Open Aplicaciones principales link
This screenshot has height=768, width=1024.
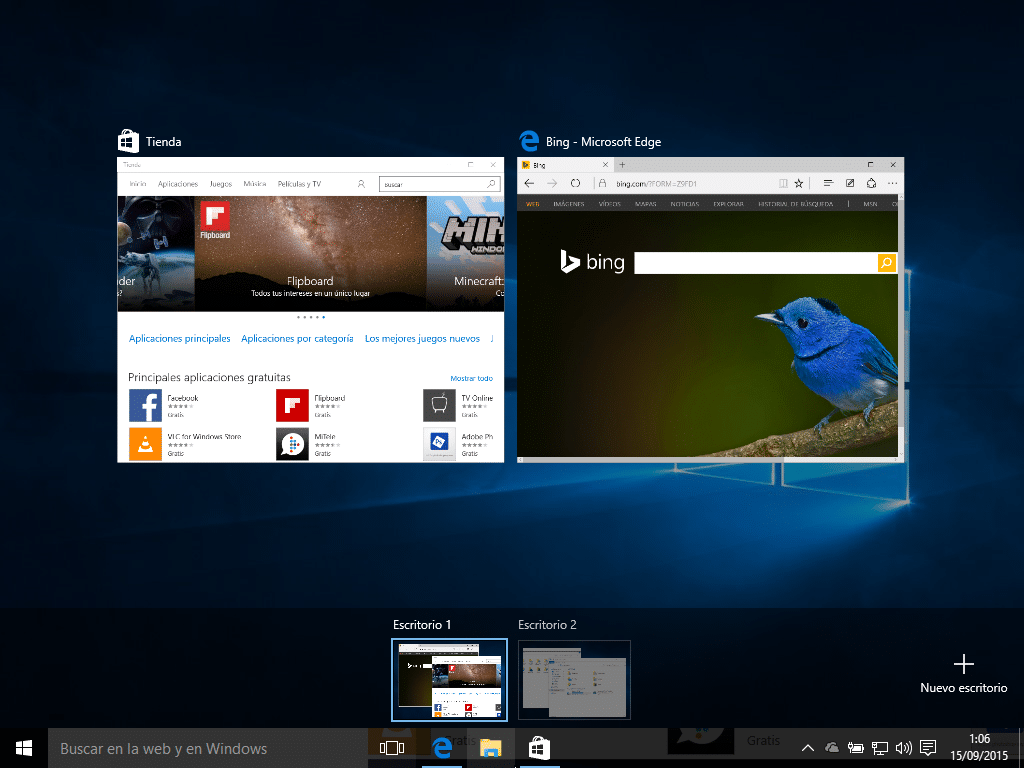180,338
